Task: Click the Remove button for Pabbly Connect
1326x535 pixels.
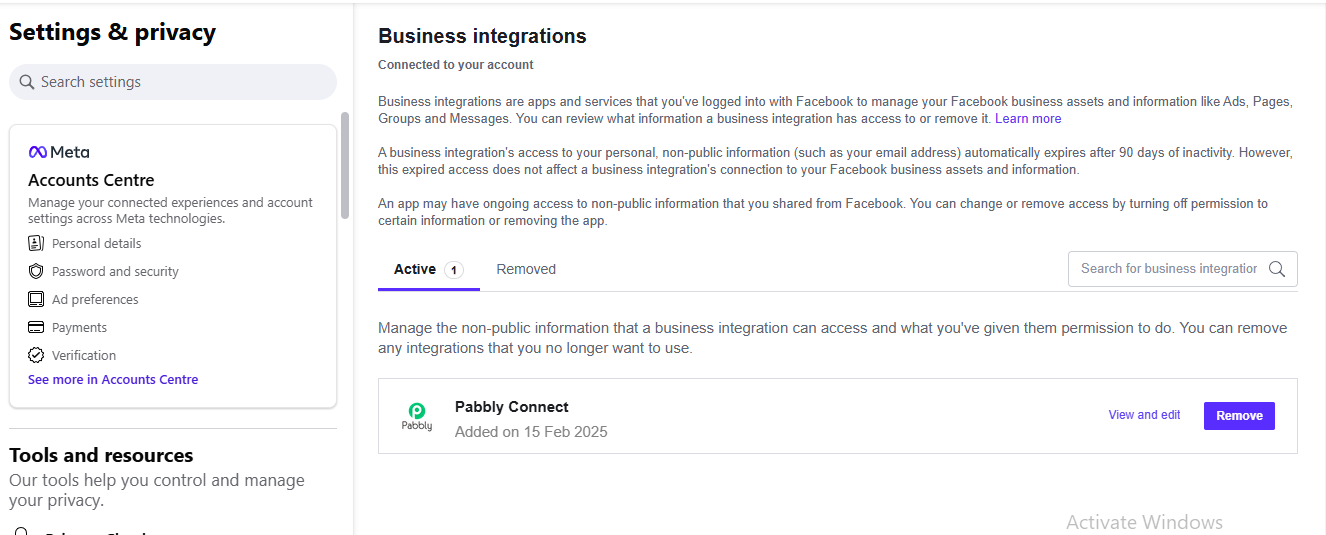Action: [1239, 416]
